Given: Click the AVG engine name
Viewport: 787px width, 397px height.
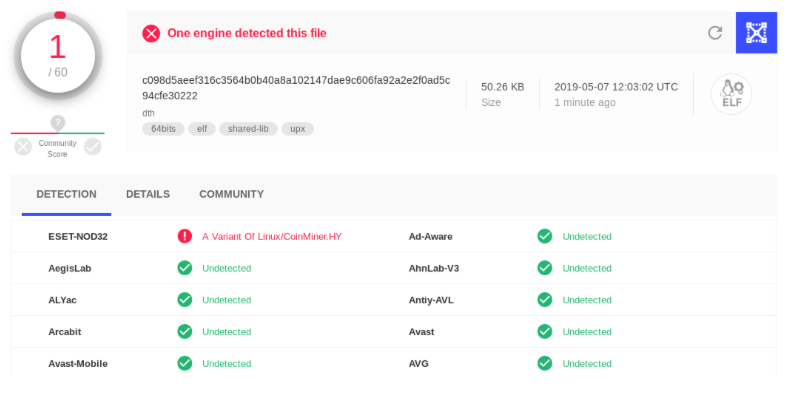Looking at the screenshot, I should [418, 364].
